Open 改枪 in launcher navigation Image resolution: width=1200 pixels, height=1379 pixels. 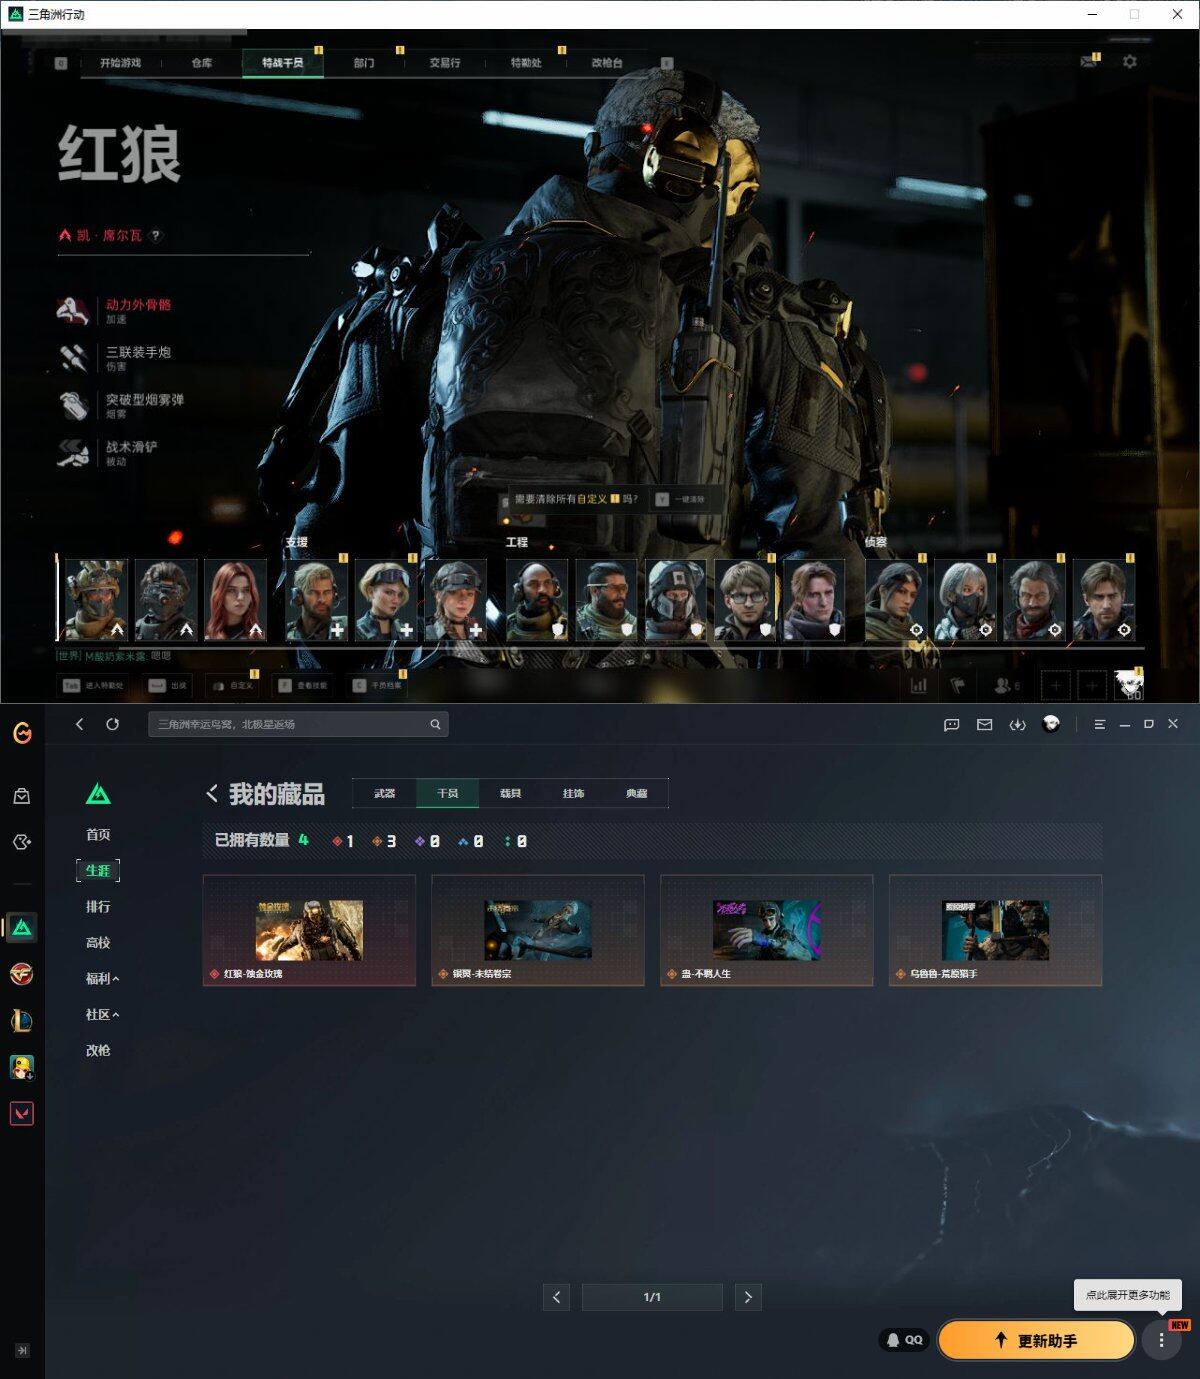98,1051
